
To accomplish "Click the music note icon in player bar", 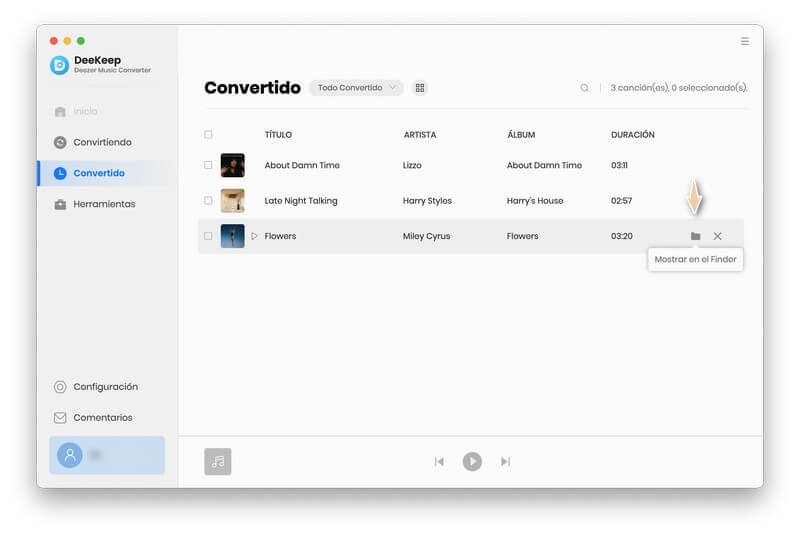I will (x=218, y=461).
